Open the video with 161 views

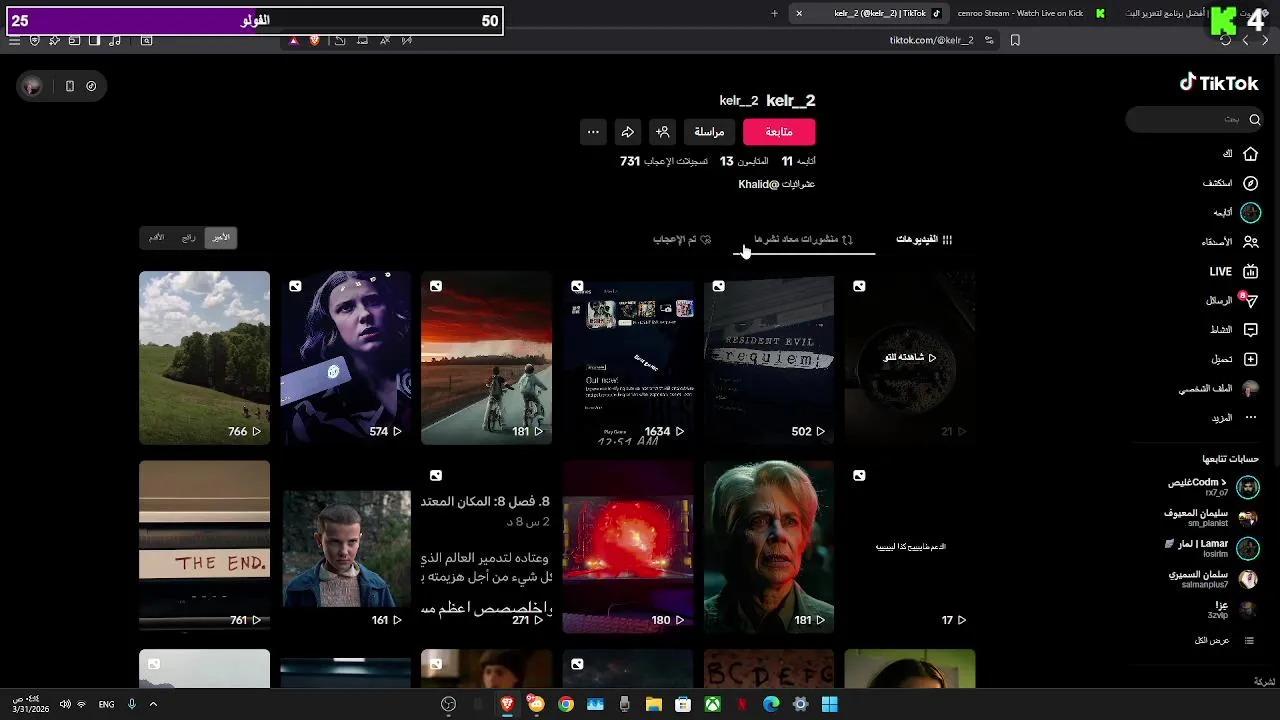(346, 546)
